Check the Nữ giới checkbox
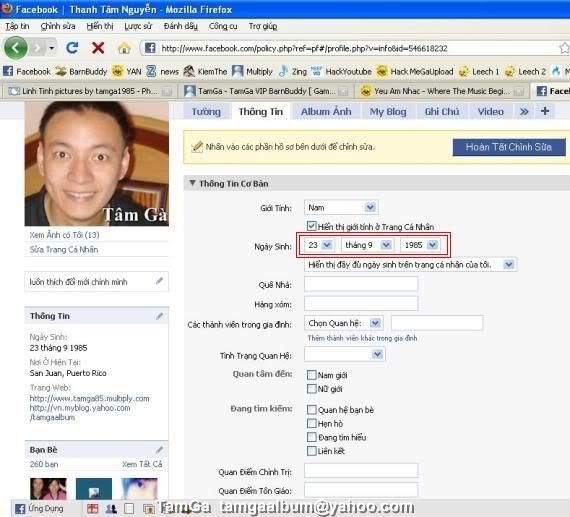 coord(312,389)
